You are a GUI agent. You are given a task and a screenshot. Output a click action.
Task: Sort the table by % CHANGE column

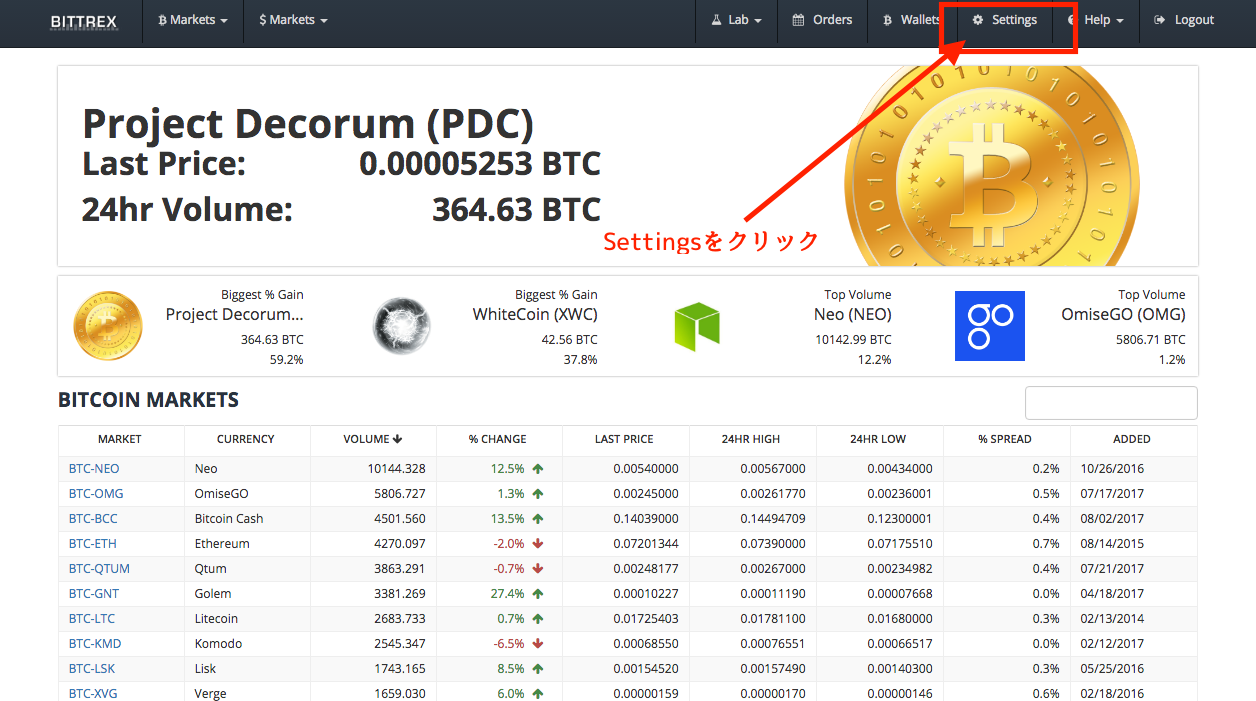click(x=498, y=439)
